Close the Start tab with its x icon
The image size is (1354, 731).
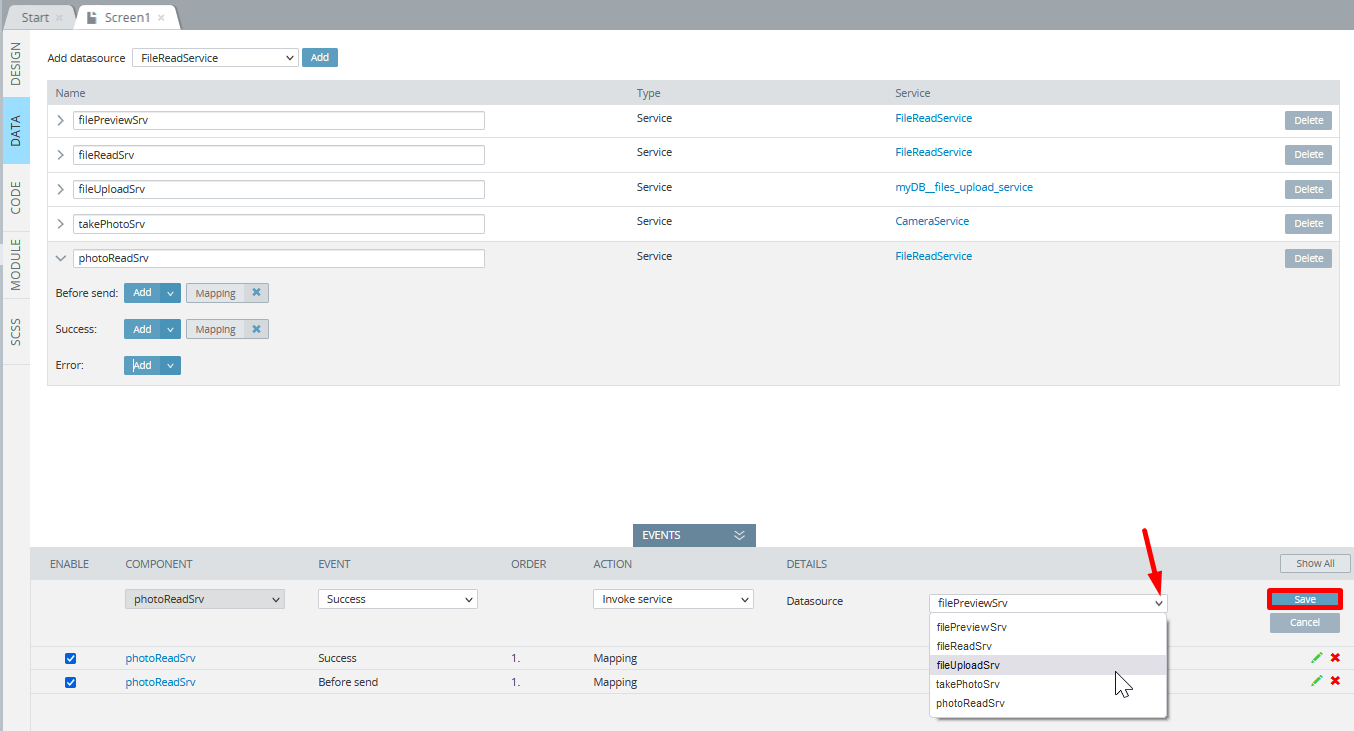tap(59, 18)
